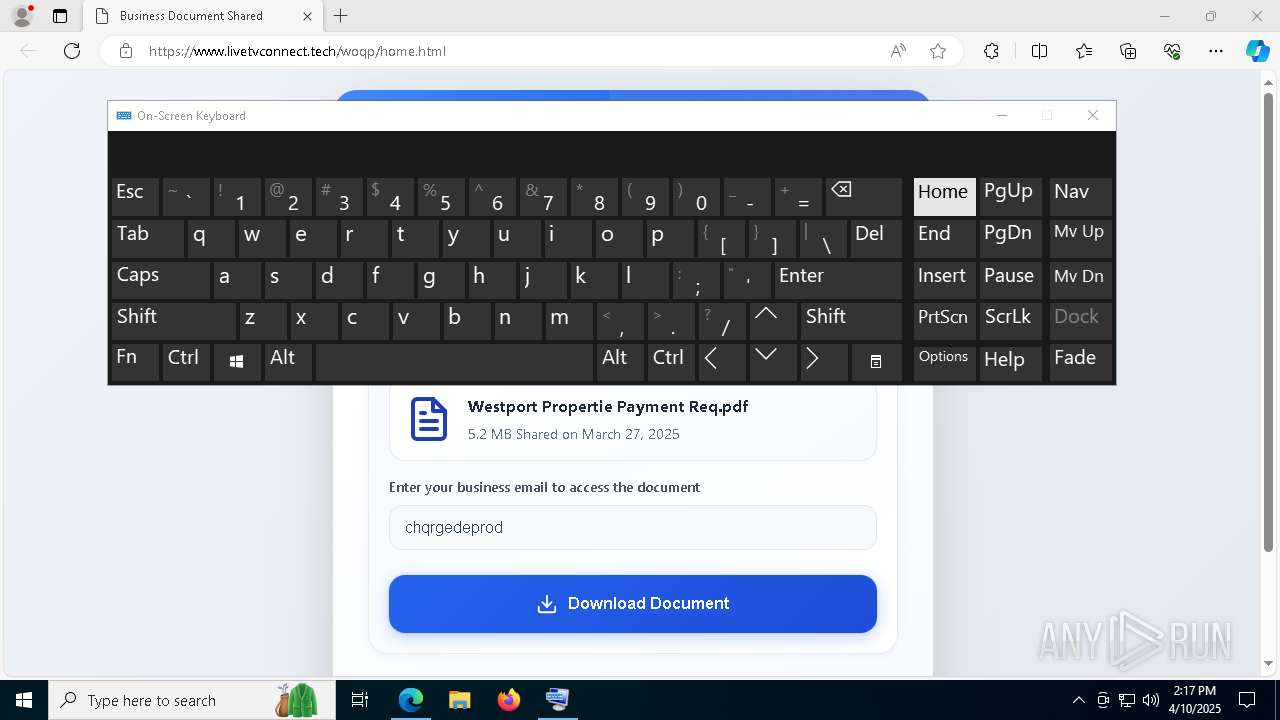This screenshot has width=1280, height=720.
Task: Click the PDF document file icon
Action: tap(428, 419)
